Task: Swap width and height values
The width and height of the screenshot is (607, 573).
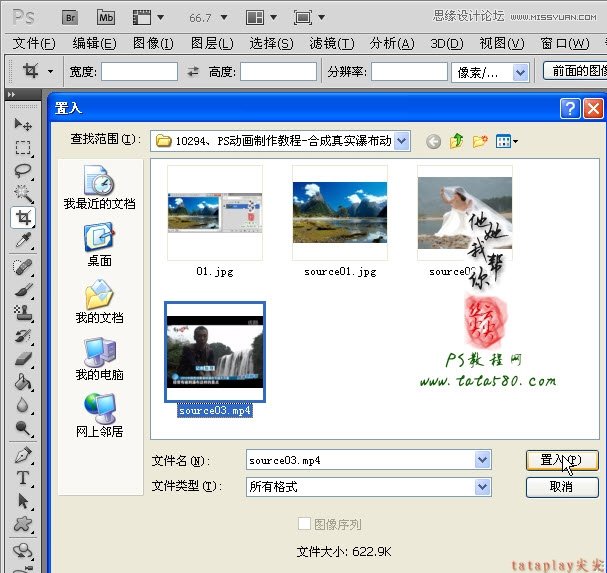Action: pos(193,72)
